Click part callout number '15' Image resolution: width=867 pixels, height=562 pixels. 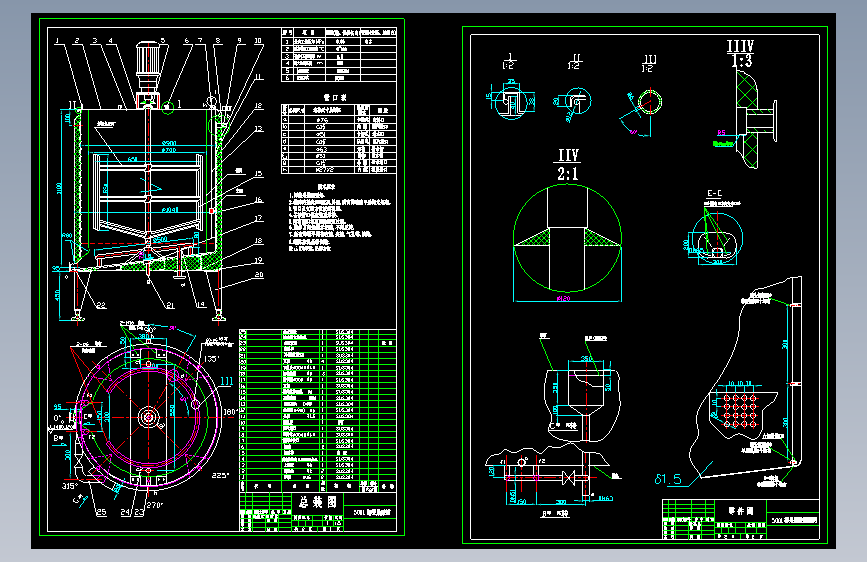click(258, 174)
